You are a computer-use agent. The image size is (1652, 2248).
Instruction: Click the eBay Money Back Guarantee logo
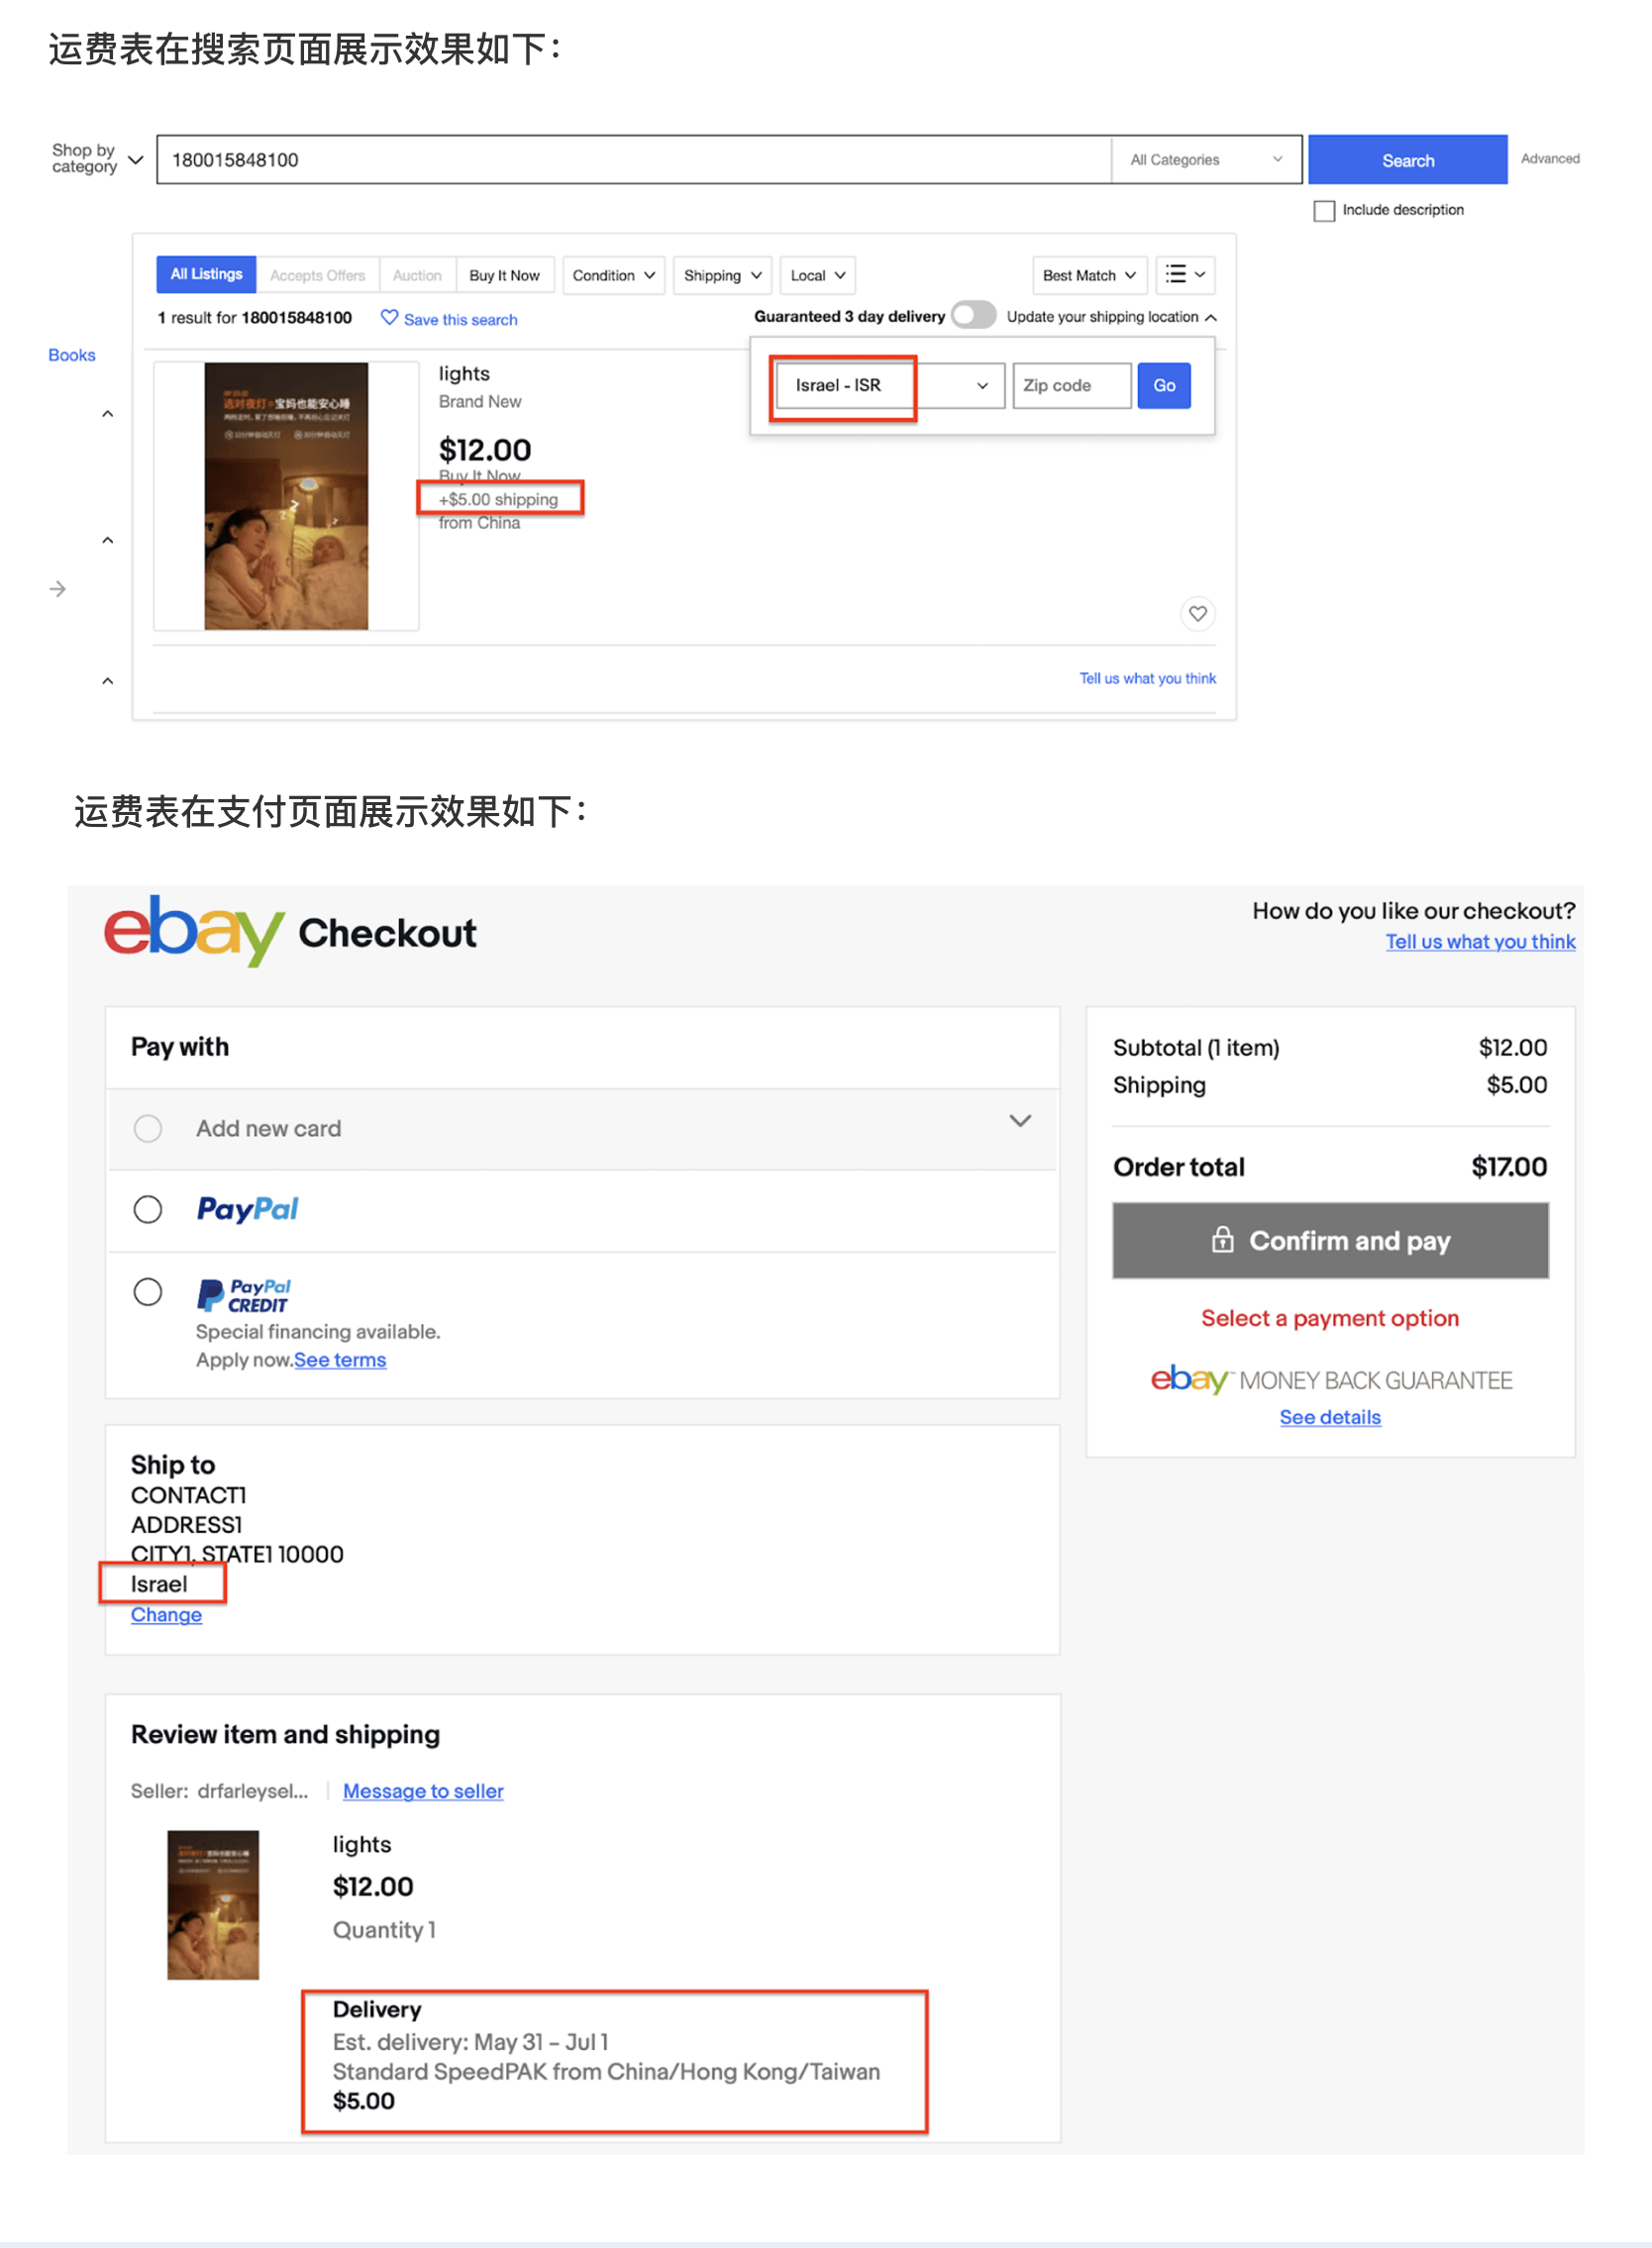click(x=1330, y=1380)
